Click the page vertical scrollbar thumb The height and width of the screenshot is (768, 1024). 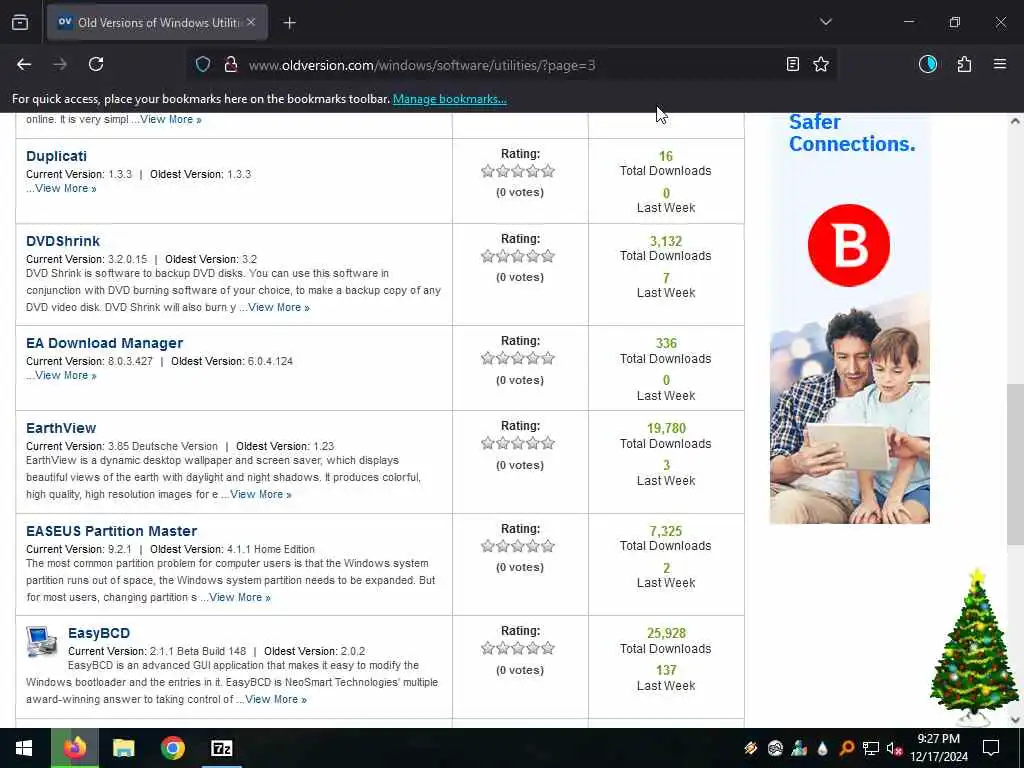[1014, 464]
